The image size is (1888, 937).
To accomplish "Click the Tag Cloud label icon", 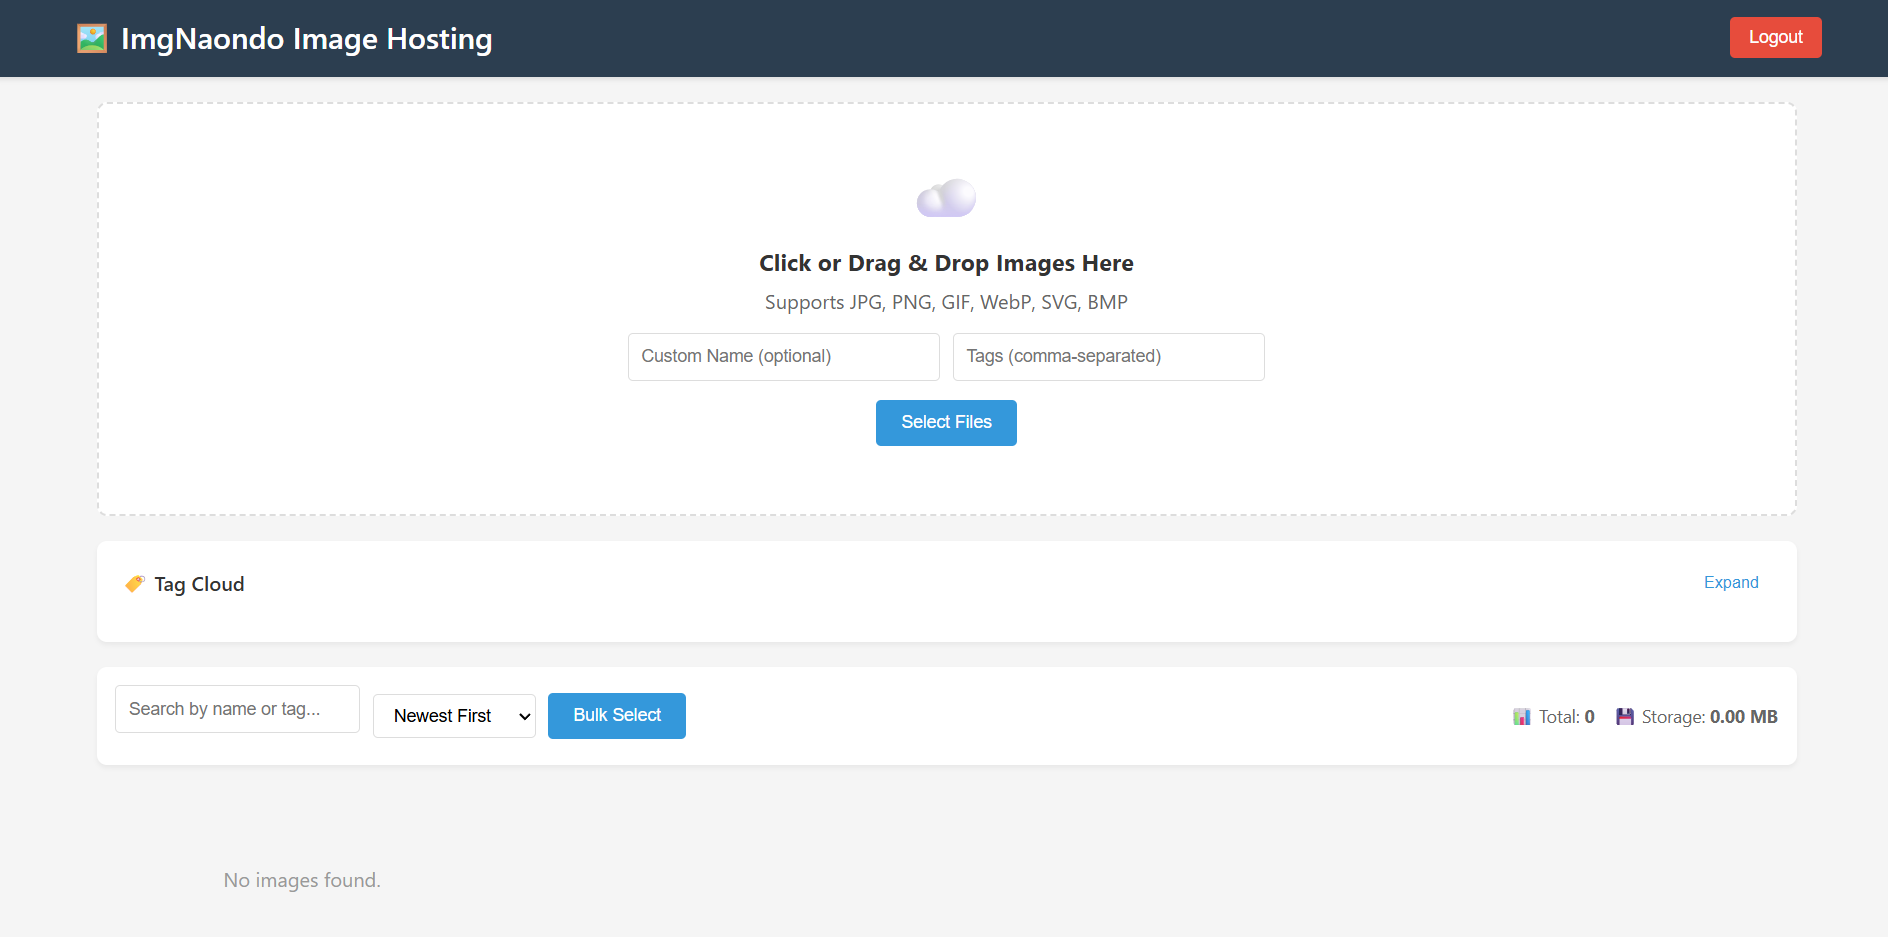I will pos(135,584).
